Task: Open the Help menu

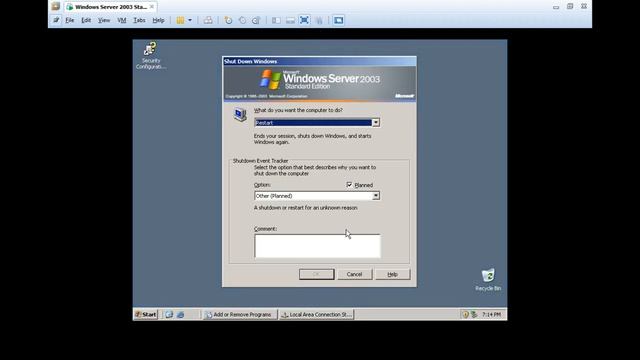Action: click(x=158, y=20)
